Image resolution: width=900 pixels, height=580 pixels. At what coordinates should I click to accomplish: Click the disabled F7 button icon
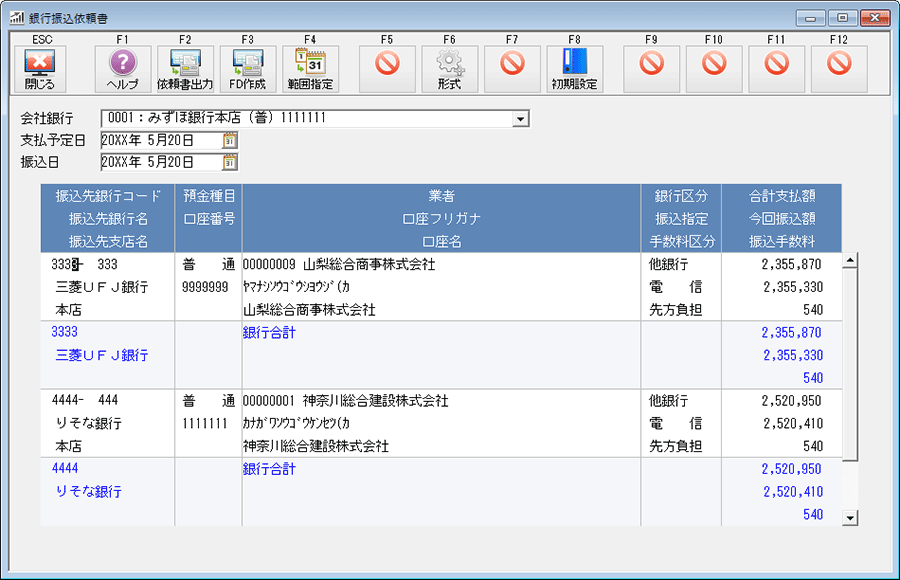coord(512,69)
